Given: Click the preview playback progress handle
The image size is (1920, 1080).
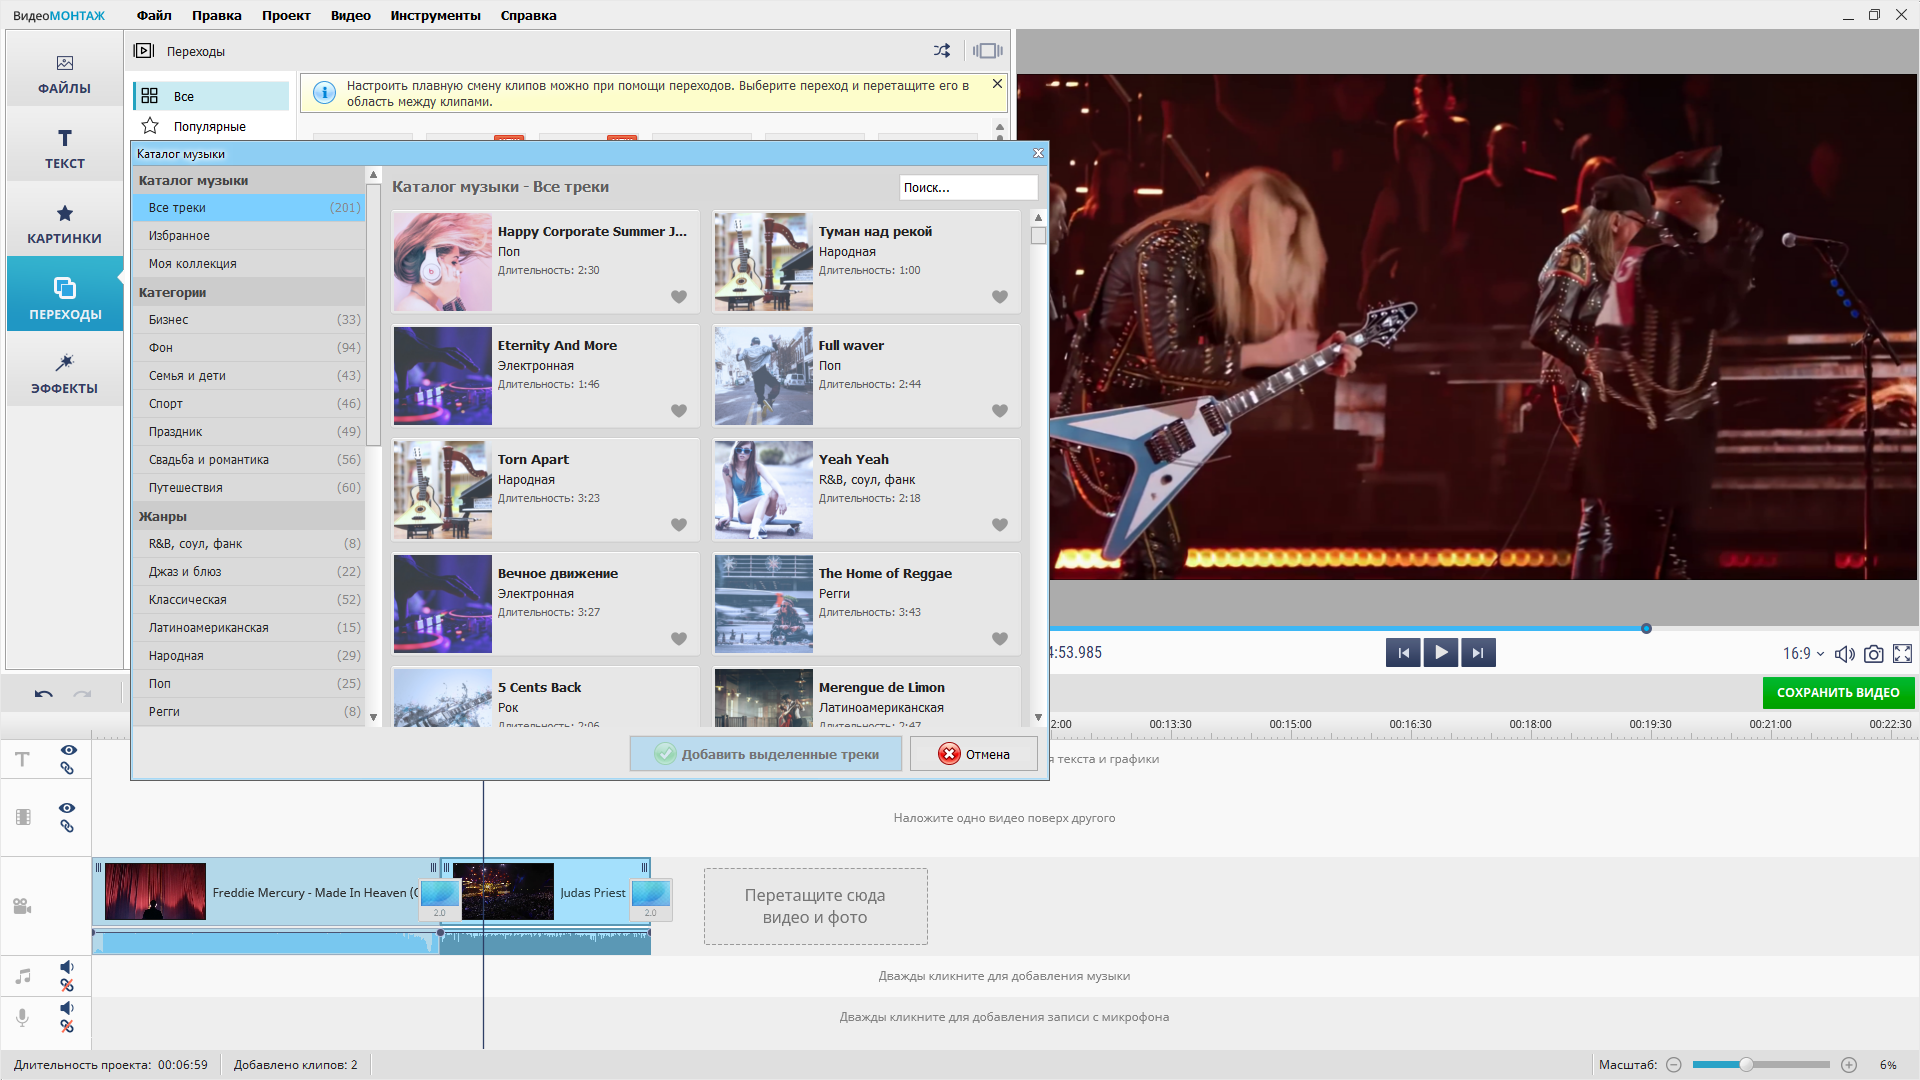Looking at the screenshot, I should 1646,629.
